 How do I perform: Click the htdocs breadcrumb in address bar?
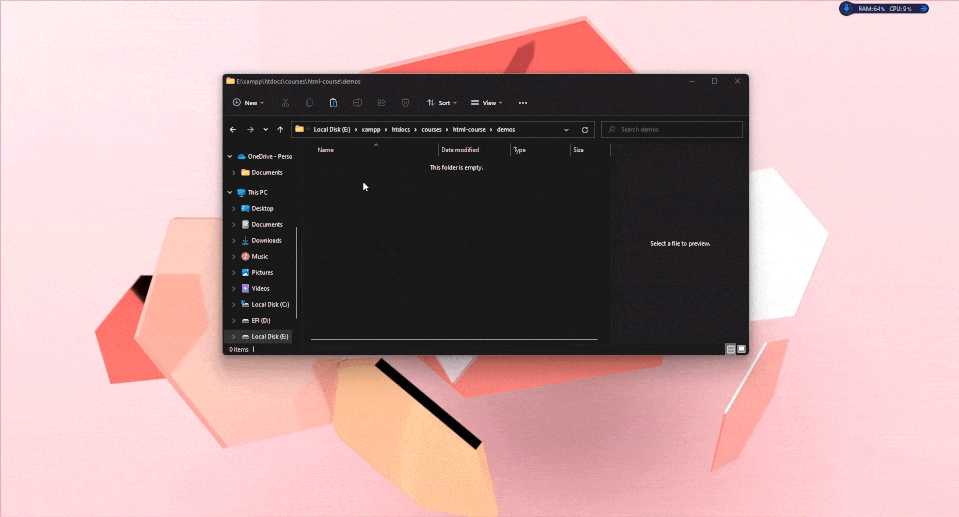click(400, 130)
